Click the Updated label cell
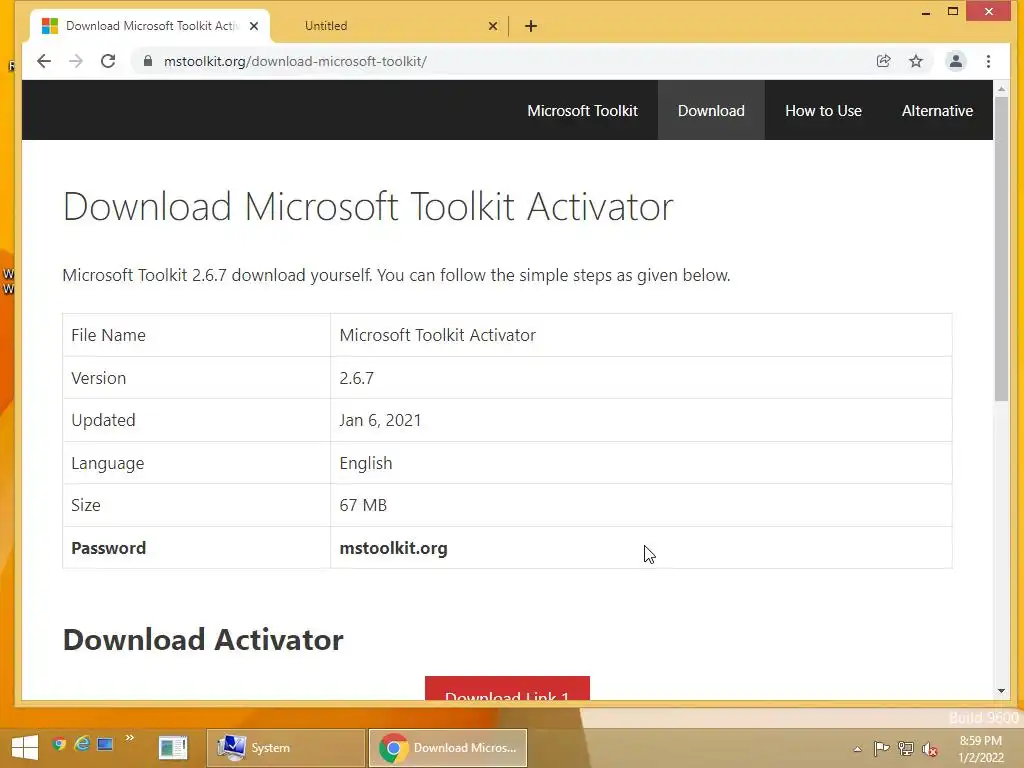Image resolution: width=1024 pixels, height=768 pixels. click(x=197, y=420)
